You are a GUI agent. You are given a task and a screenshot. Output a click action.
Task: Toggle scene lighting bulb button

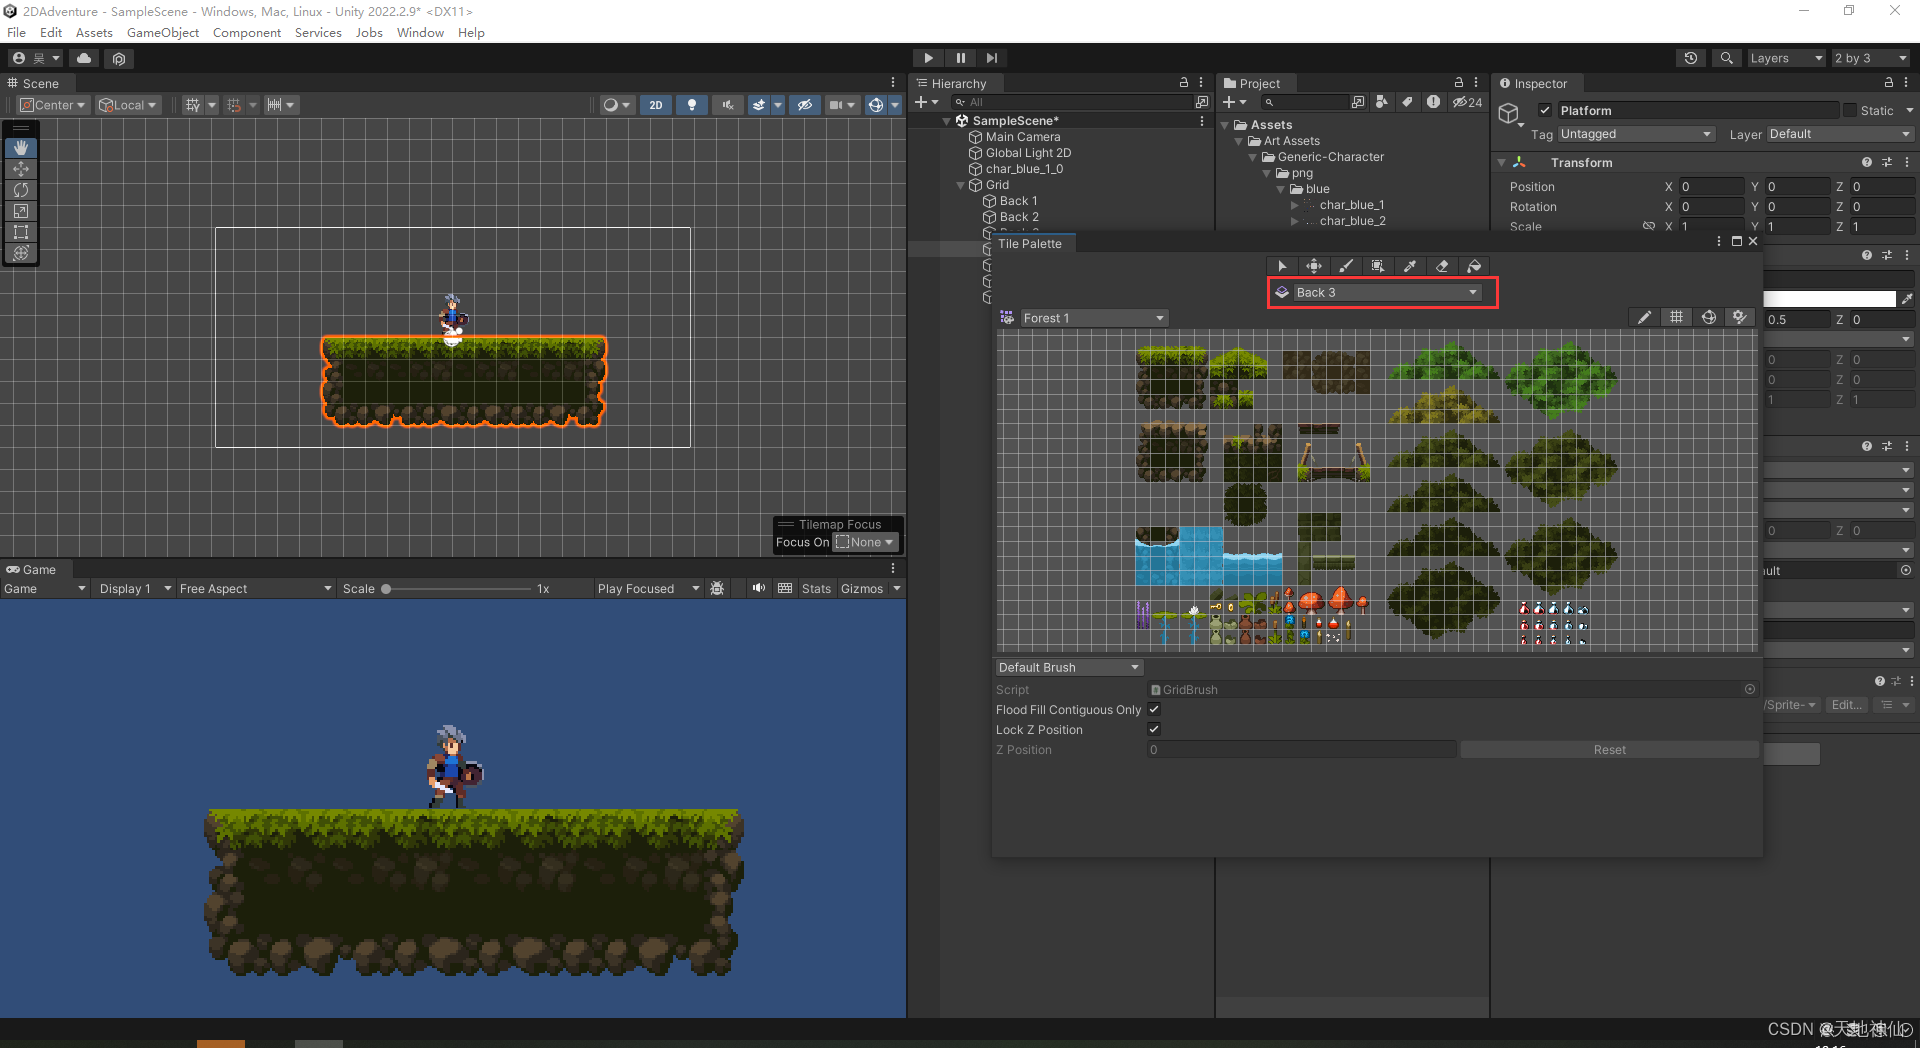pyautogui.click(x=692, y=105)
